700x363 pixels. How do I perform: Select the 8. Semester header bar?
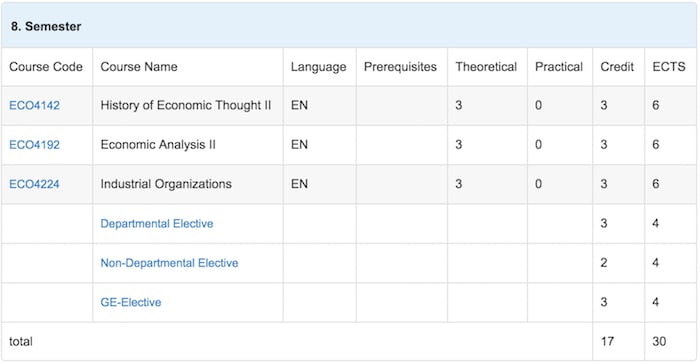point(349,26)
